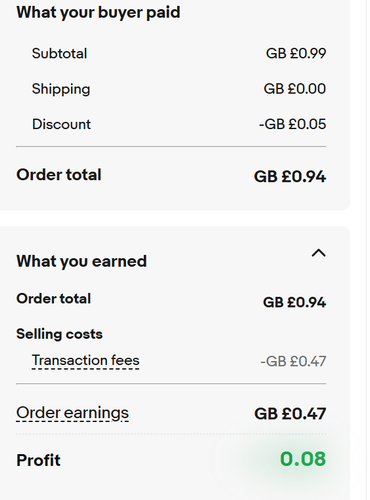
Task: Click the Shipping label
Action: 61,89
